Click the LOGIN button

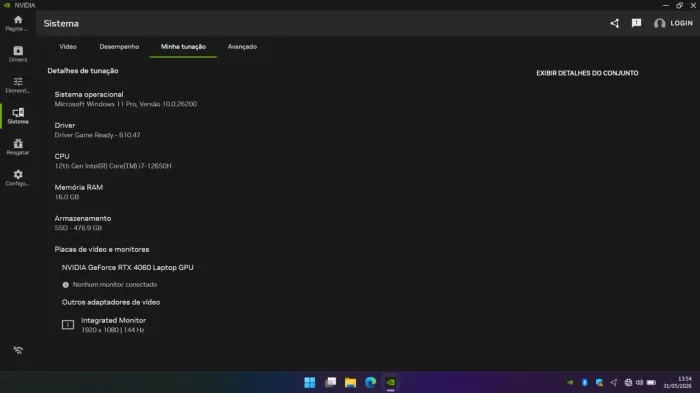pyautogui.click(x=681, y=23)
